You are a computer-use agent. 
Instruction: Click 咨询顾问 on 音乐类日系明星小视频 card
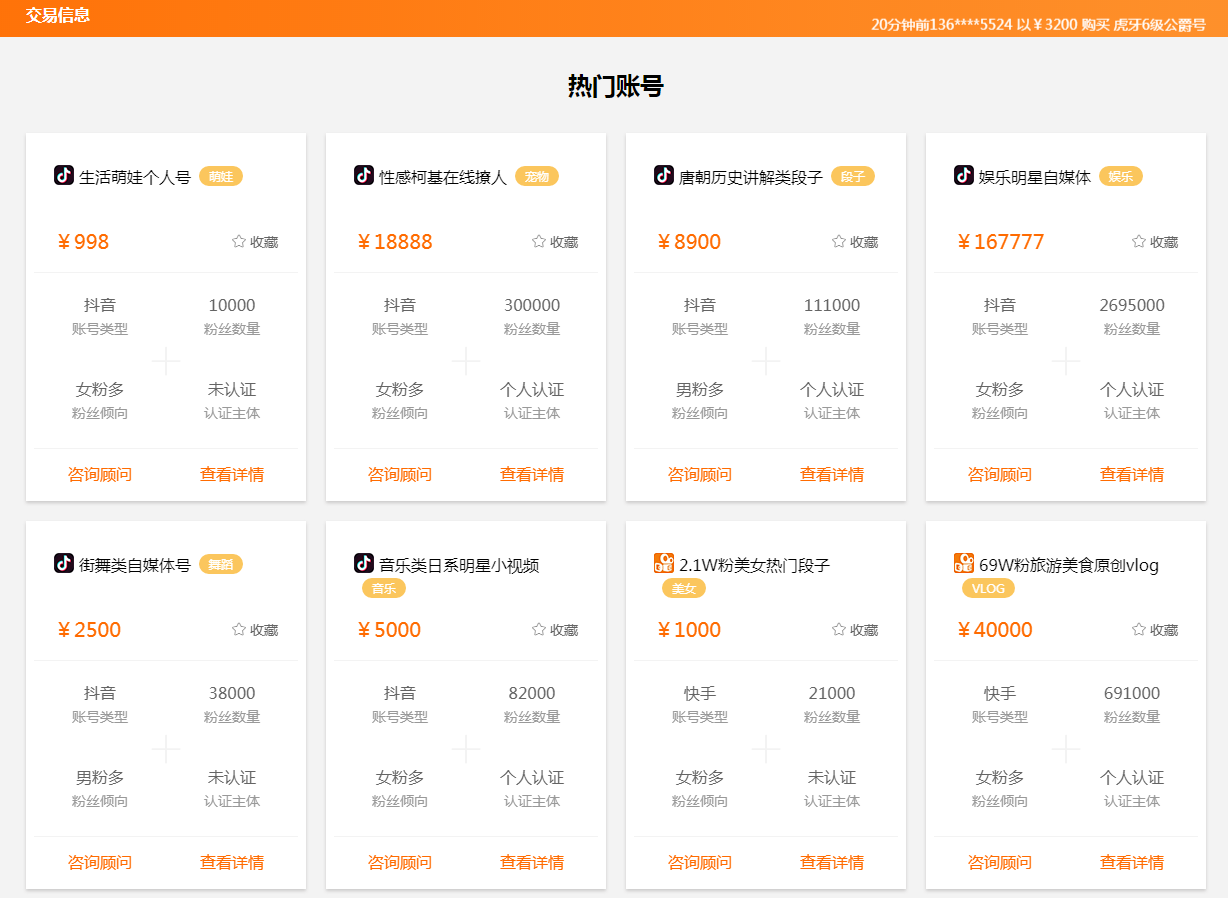(x=400, y=863)
